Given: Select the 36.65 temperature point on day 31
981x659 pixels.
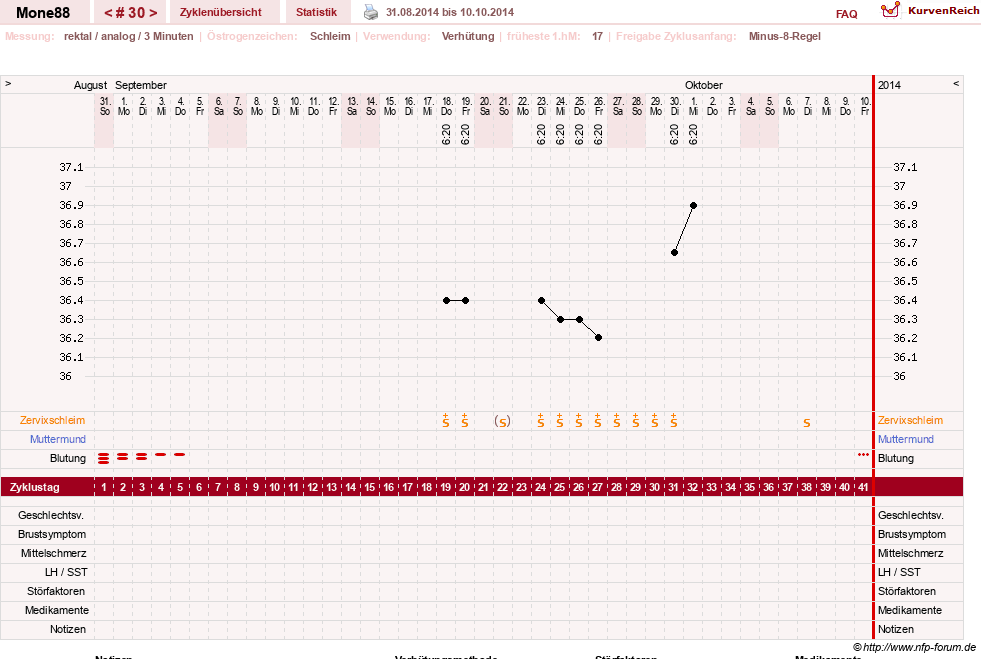Looking at the screenshot, I should coord(674,253).
